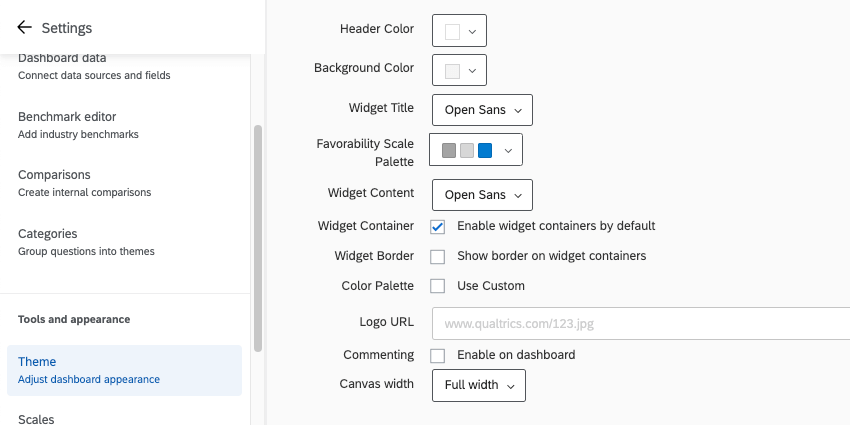Check Show border on widget containers
Image resolution: width=850 pixels, height=425 pixels.
tap(438, 256)
